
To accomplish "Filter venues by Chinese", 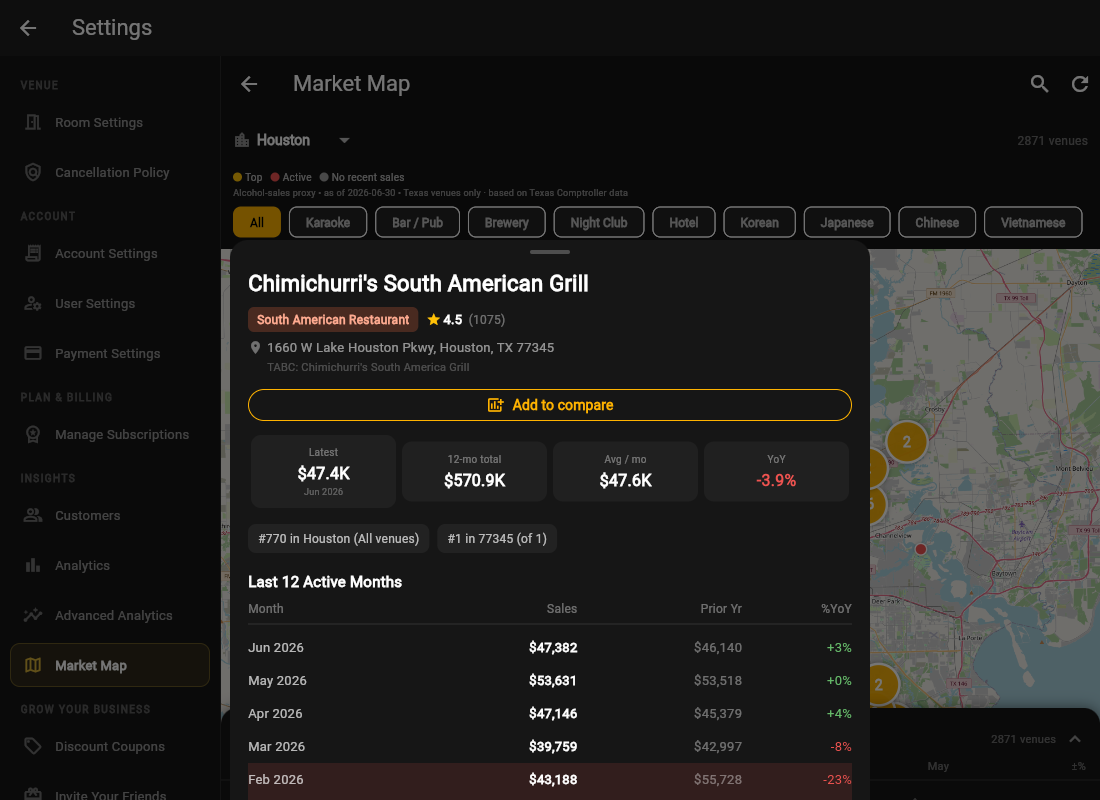I will [x=937, y=222].
